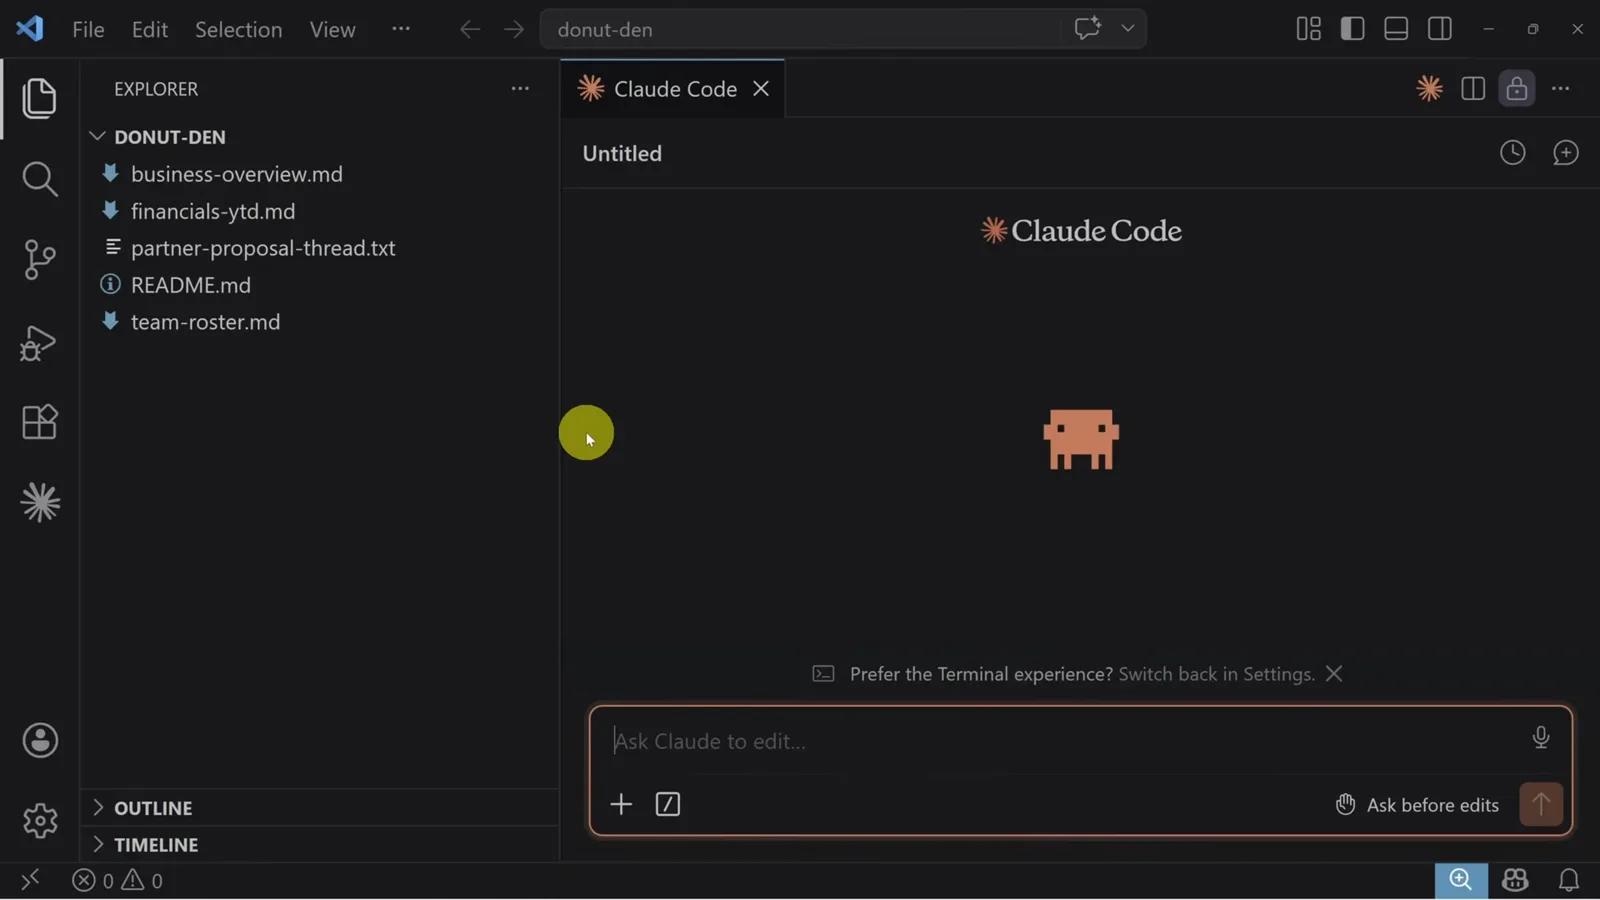Open the Source Control view
The image size is (1600, 900).
39,260
